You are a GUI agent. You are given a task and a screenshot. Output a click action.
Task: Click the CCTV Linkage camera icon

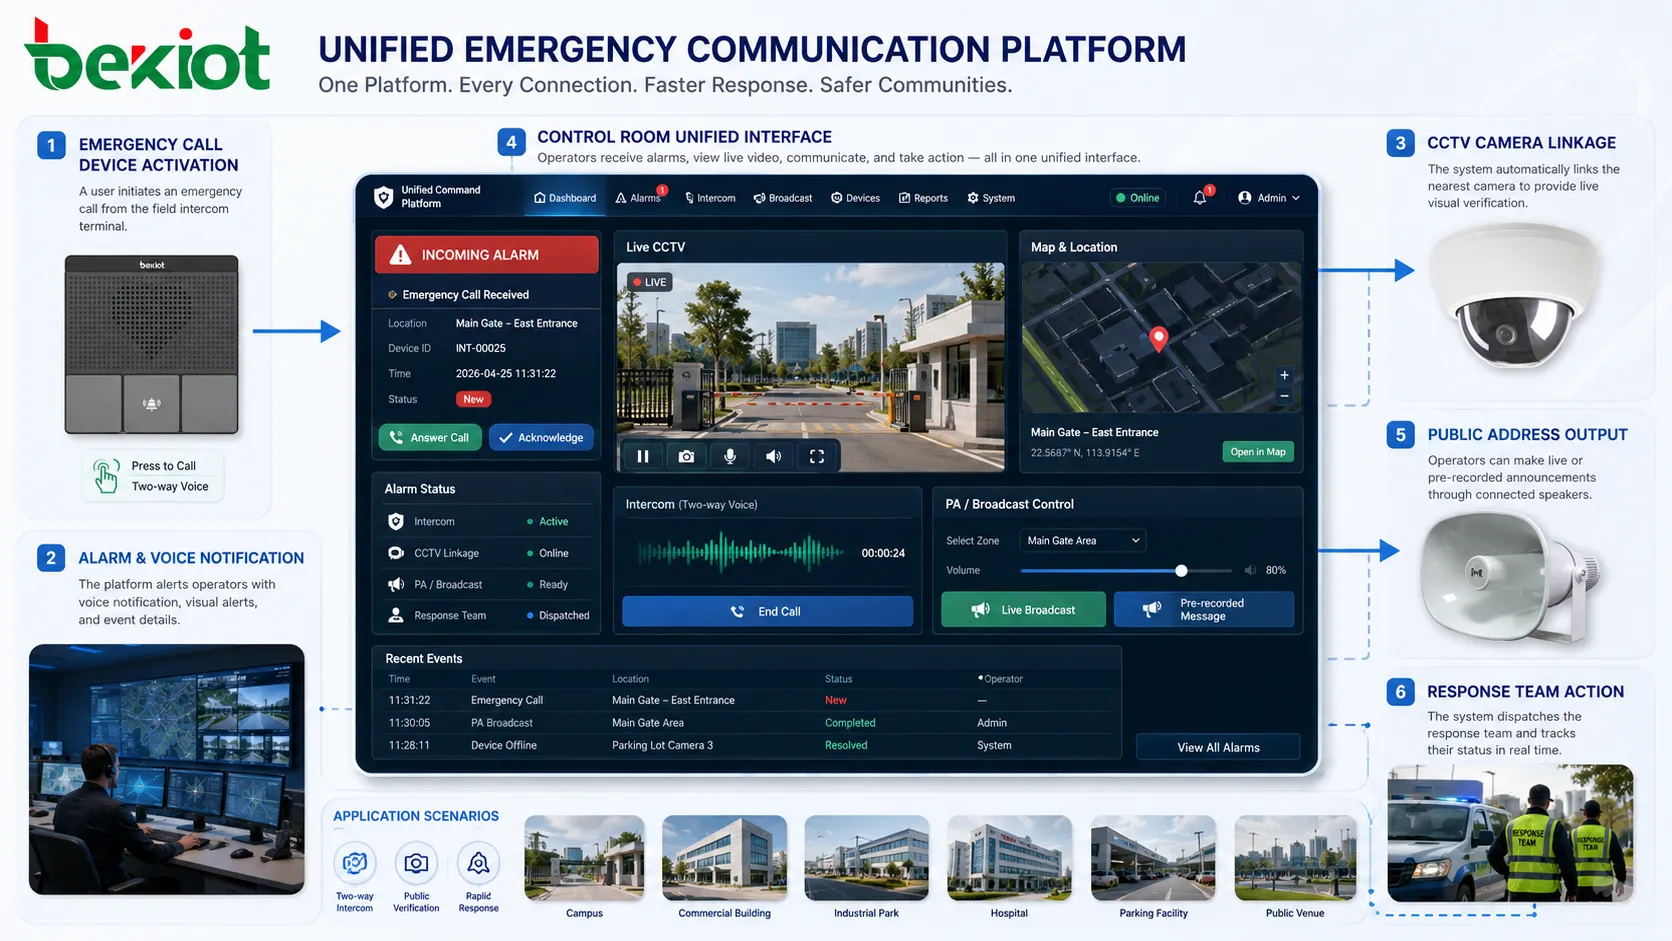(x=396, y=553)
